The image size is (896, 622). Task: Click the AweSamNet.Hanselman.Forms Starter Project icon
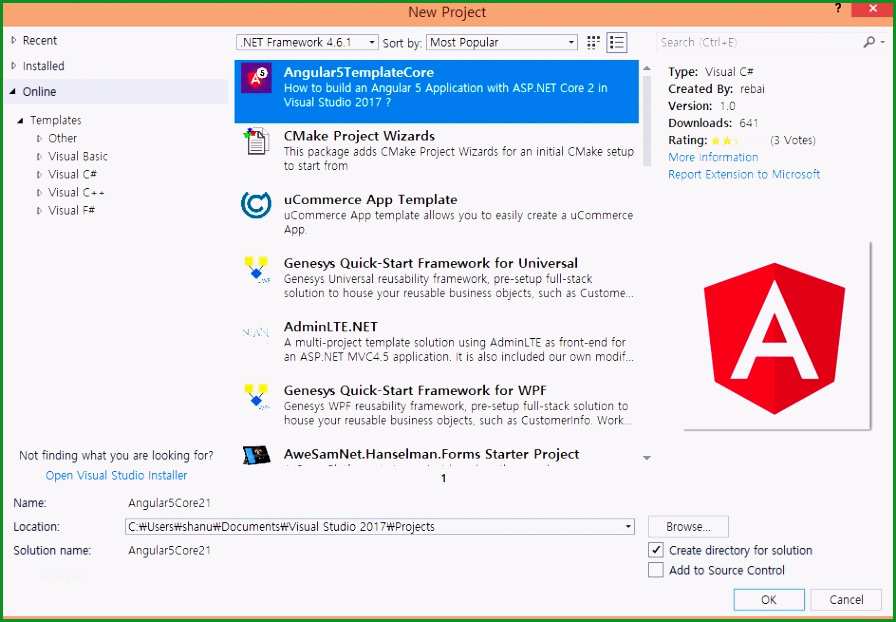256,456
